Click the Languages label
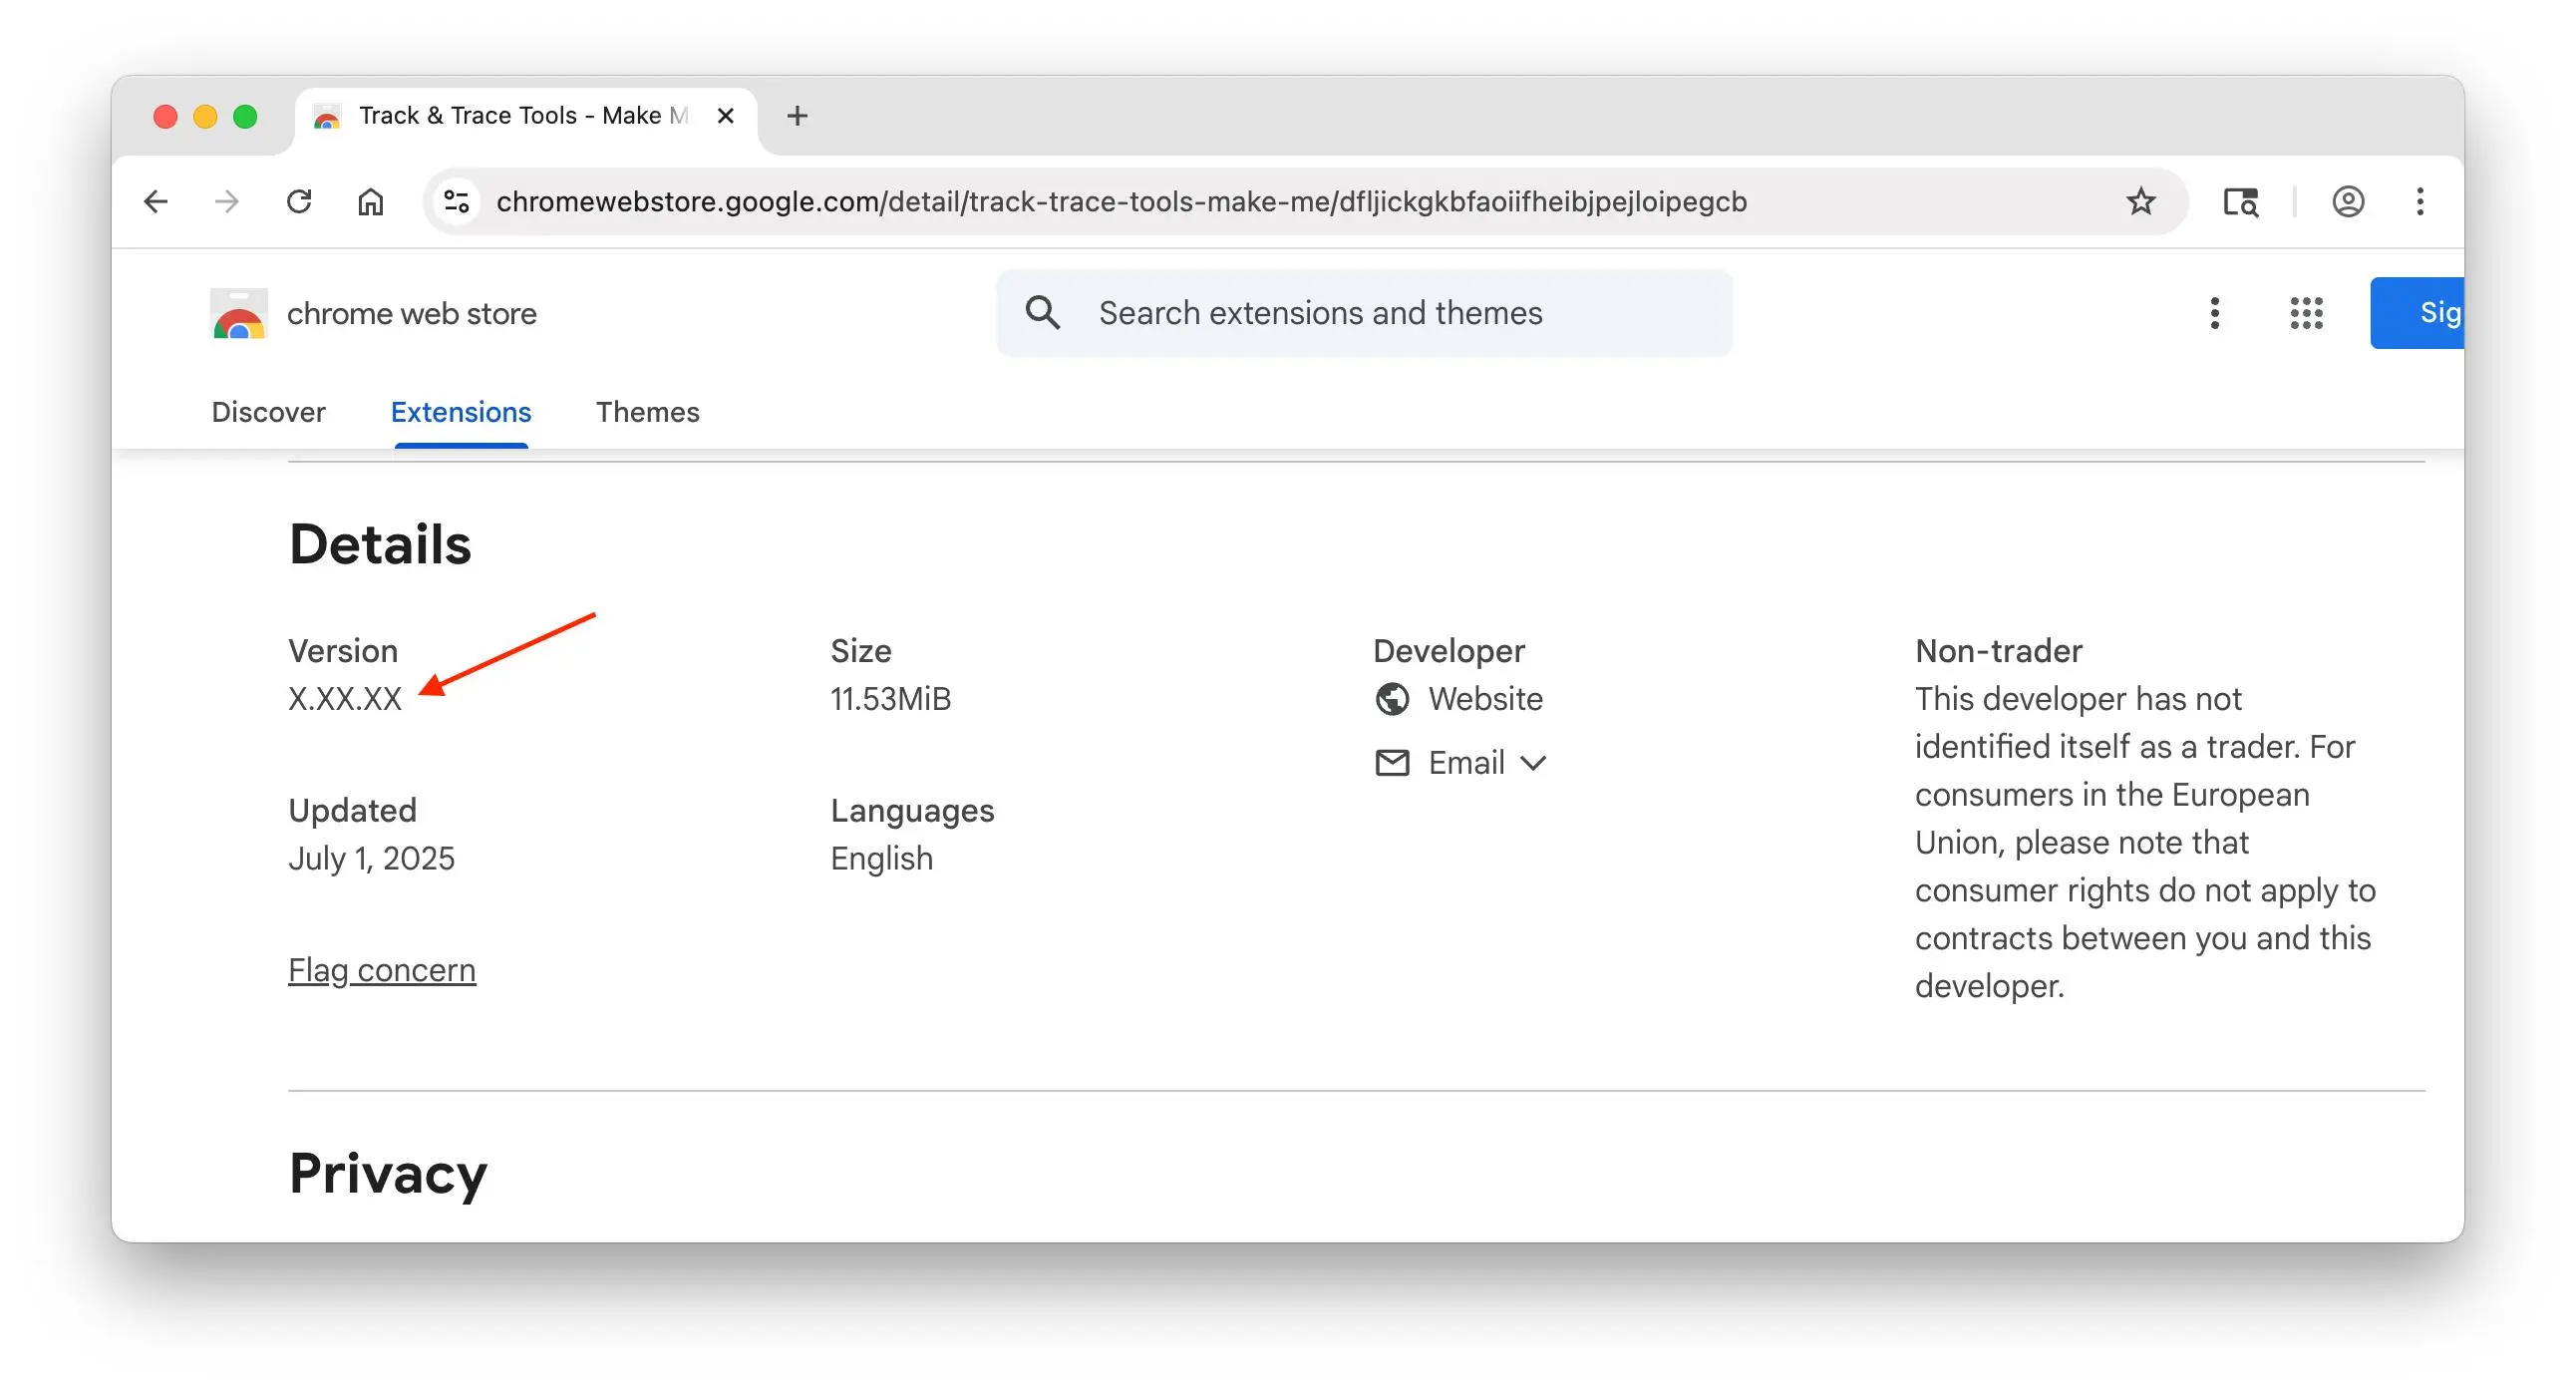Viewport: 2576px width, 1390px height. pos(913,811)
